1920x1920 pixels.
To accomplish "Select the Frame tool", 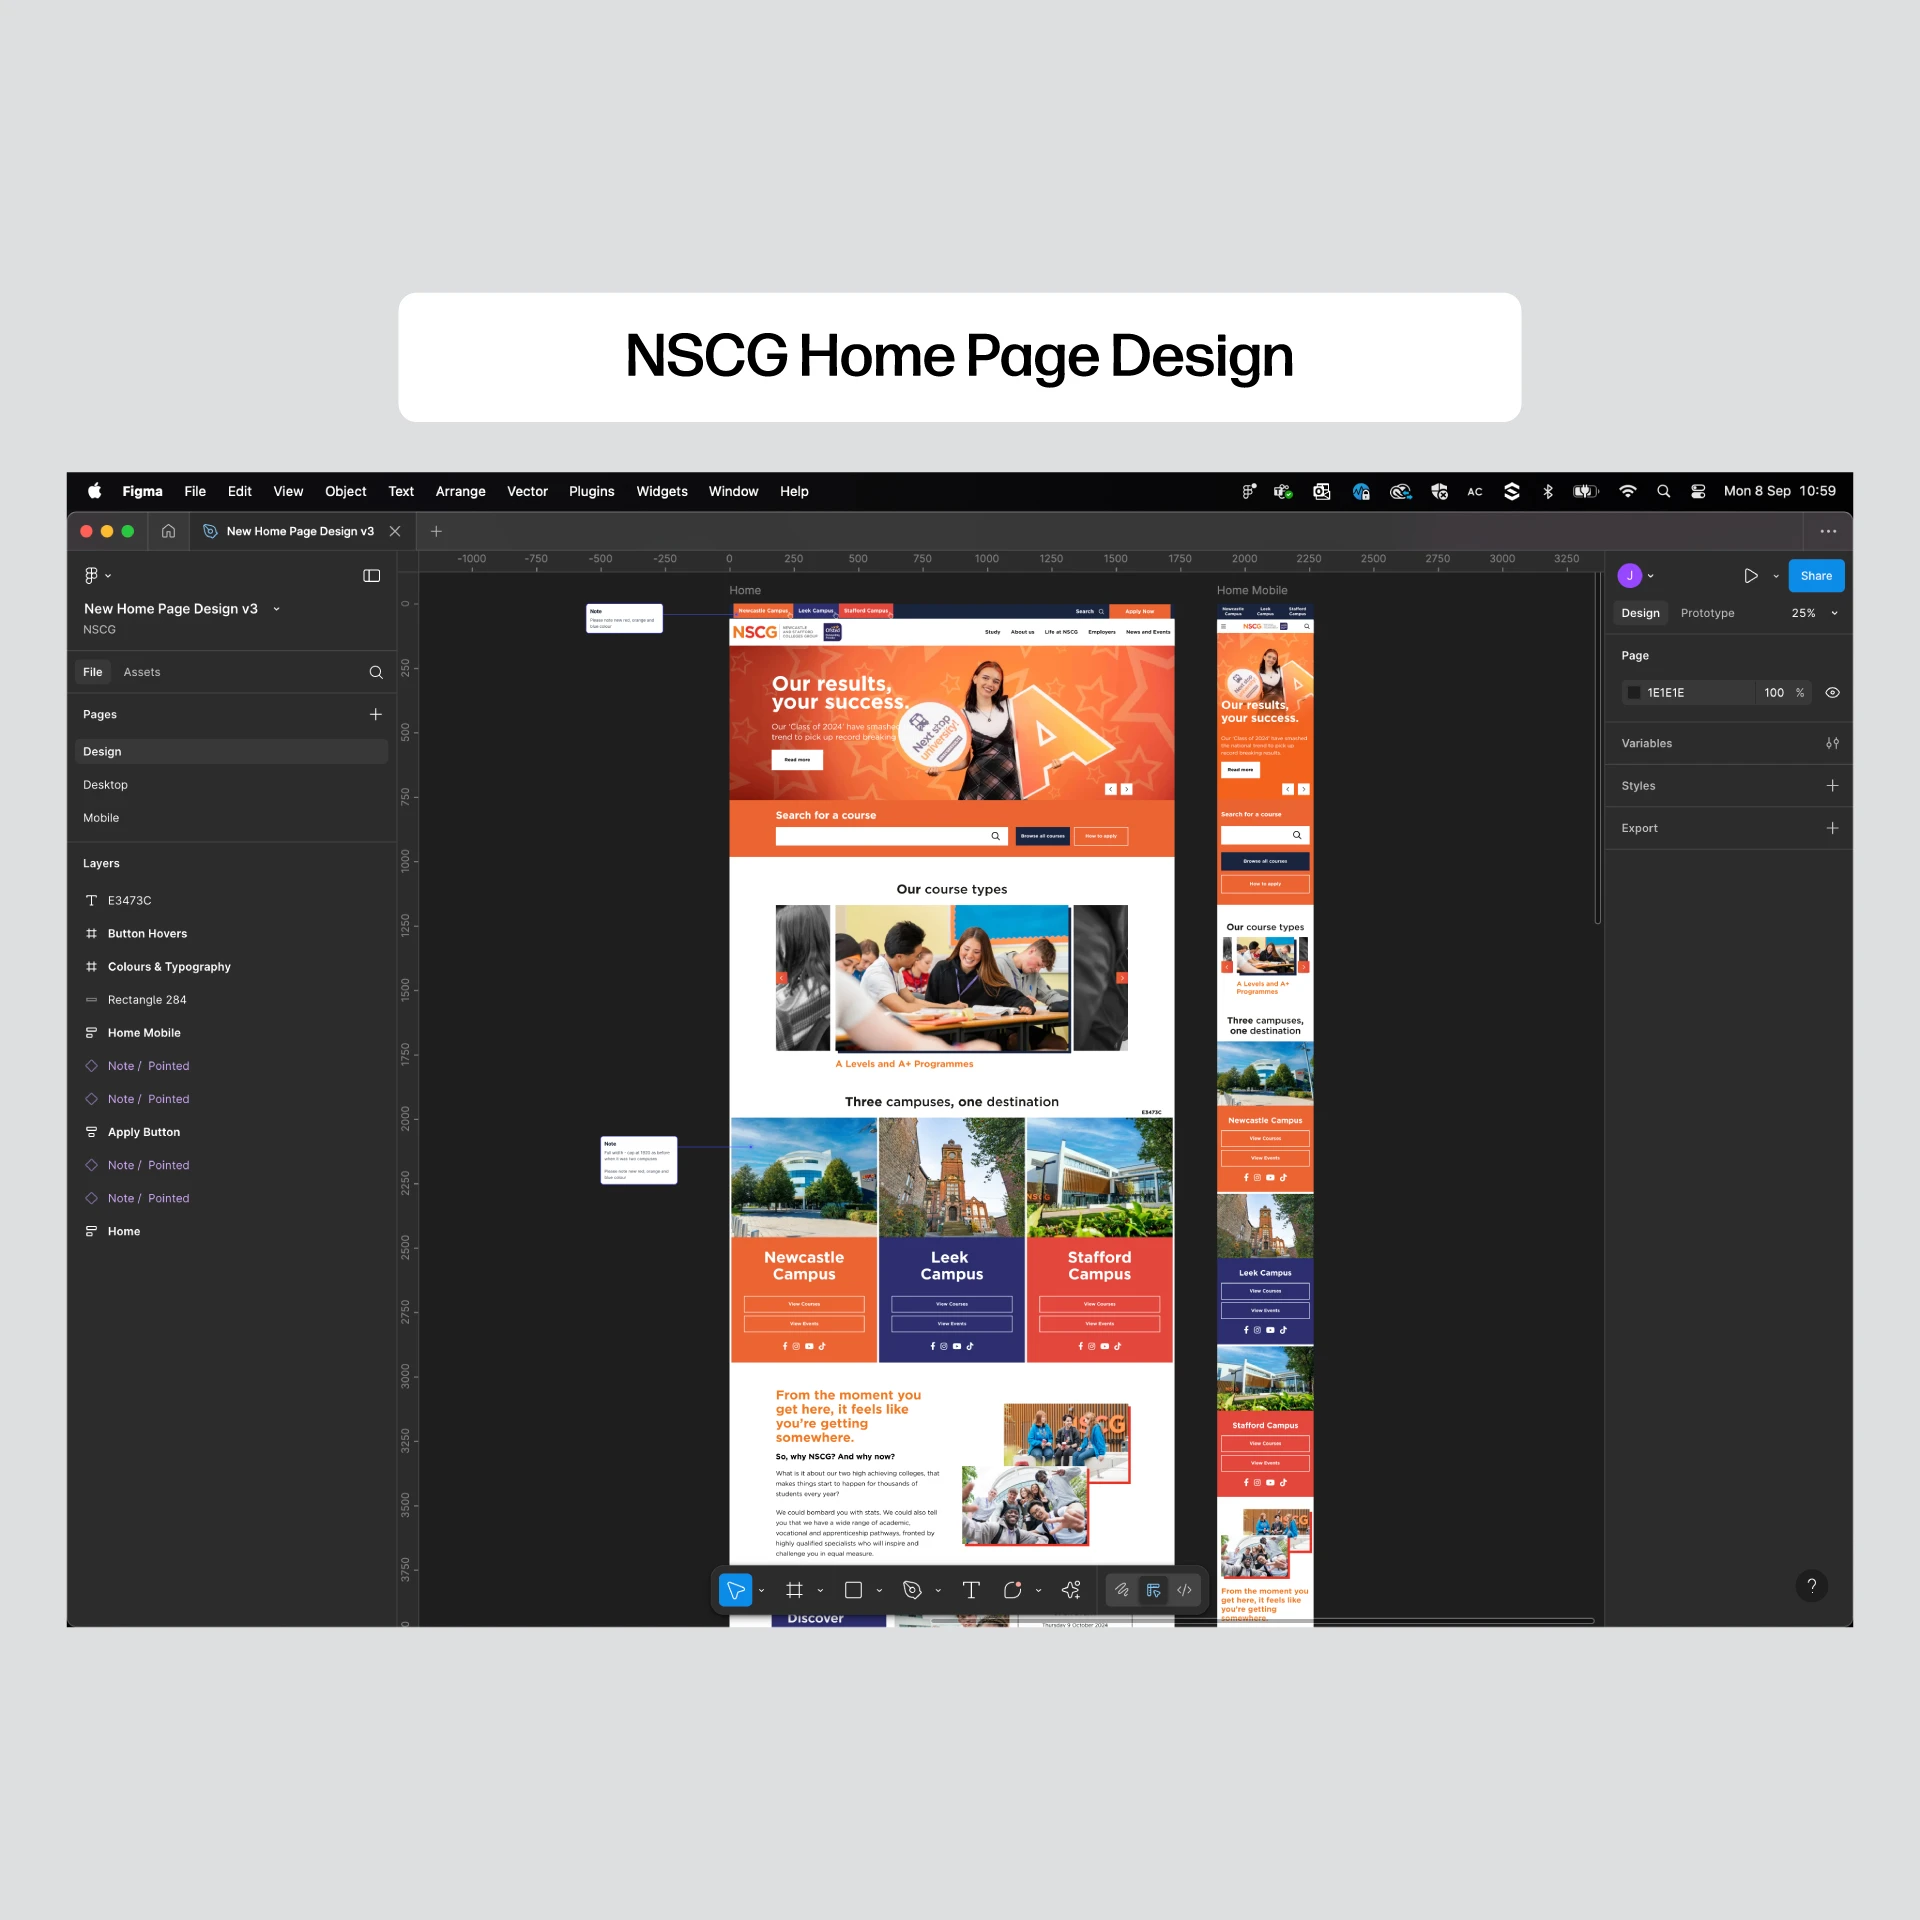I will pos(795,1590).
